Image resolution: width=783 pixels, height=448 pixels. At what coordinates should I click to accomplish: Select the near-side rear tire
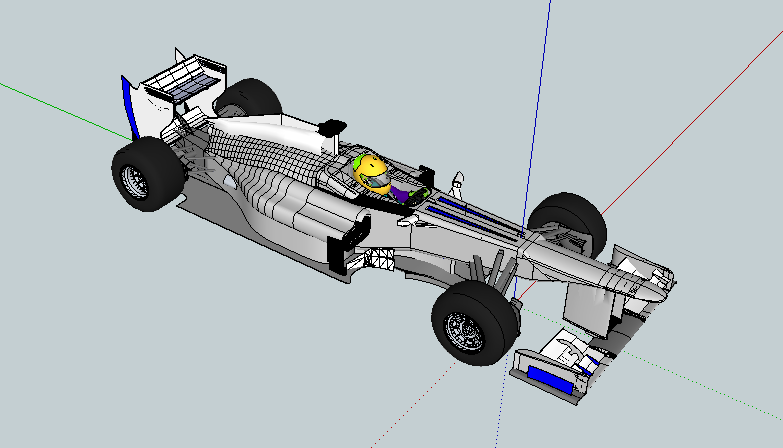tap(146, 174)
